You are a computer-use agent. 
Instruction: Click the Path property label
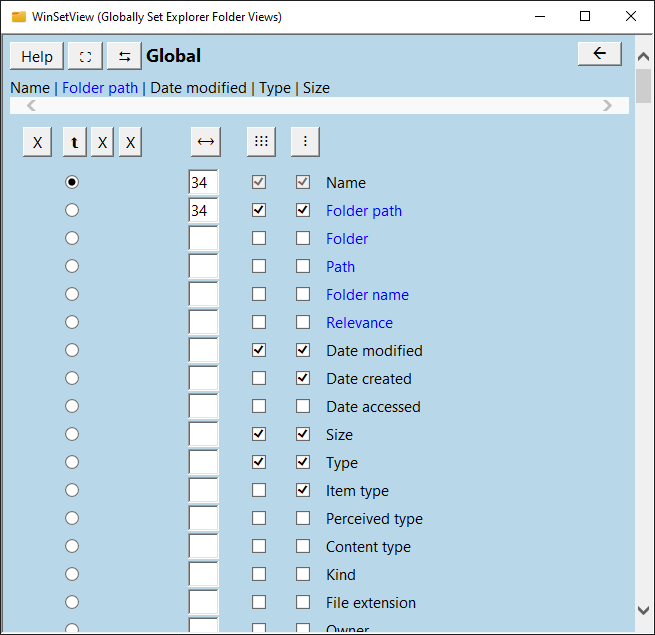coord(340,267)
